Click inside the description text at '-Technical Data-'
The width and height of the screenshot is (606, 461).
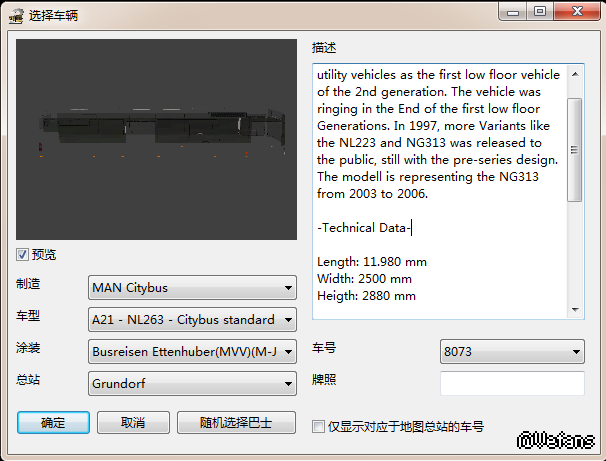click(x=364, y=228)
